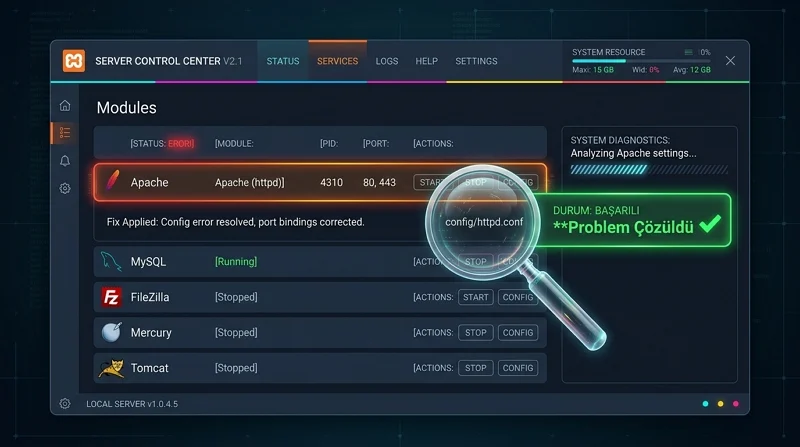Click the [MODULE: column header
Viewport: 800px width, 447px height.
pyautogui.click(x=234, y=143)
